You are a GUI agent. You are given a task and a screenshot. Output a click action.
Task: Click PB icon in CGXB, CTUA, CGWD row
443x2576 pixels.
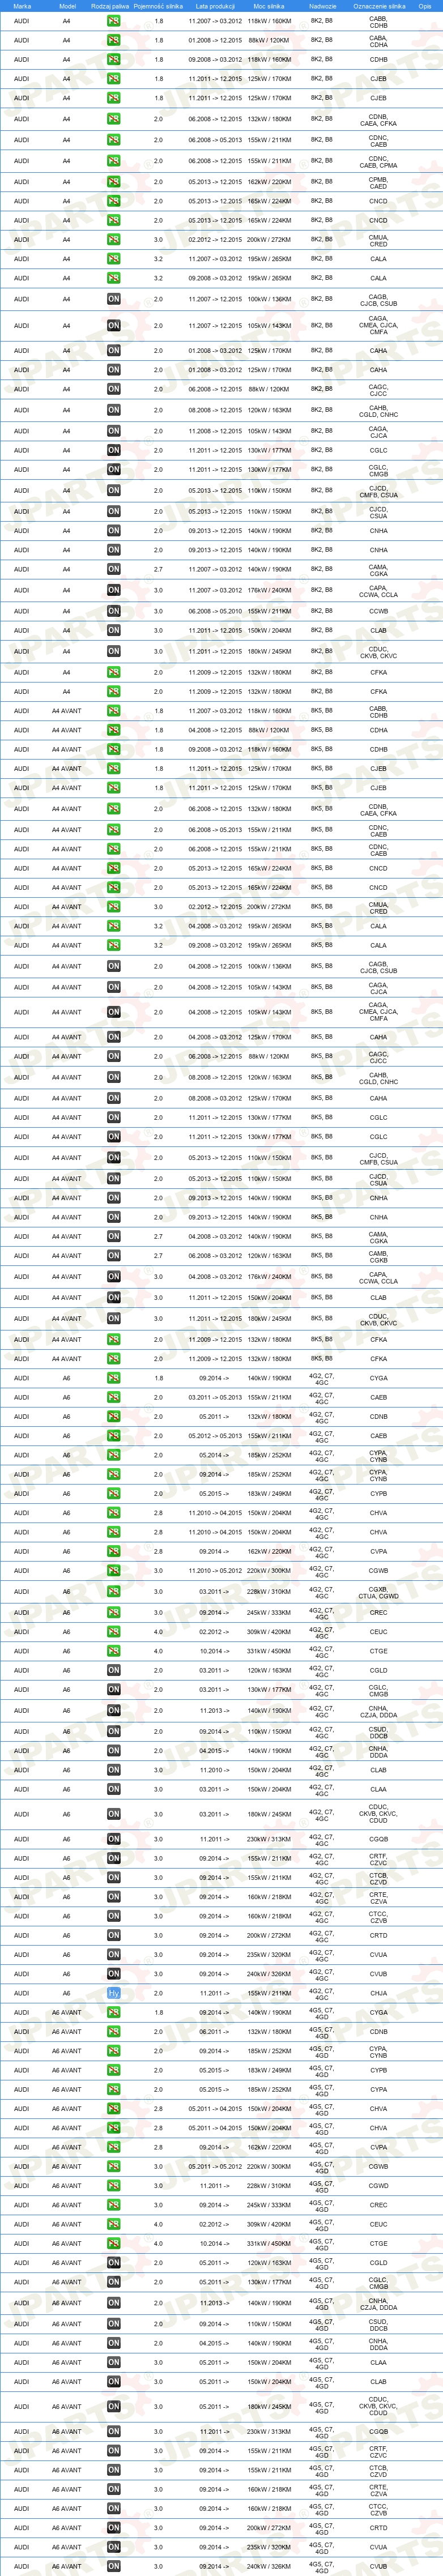[114, 1592]
